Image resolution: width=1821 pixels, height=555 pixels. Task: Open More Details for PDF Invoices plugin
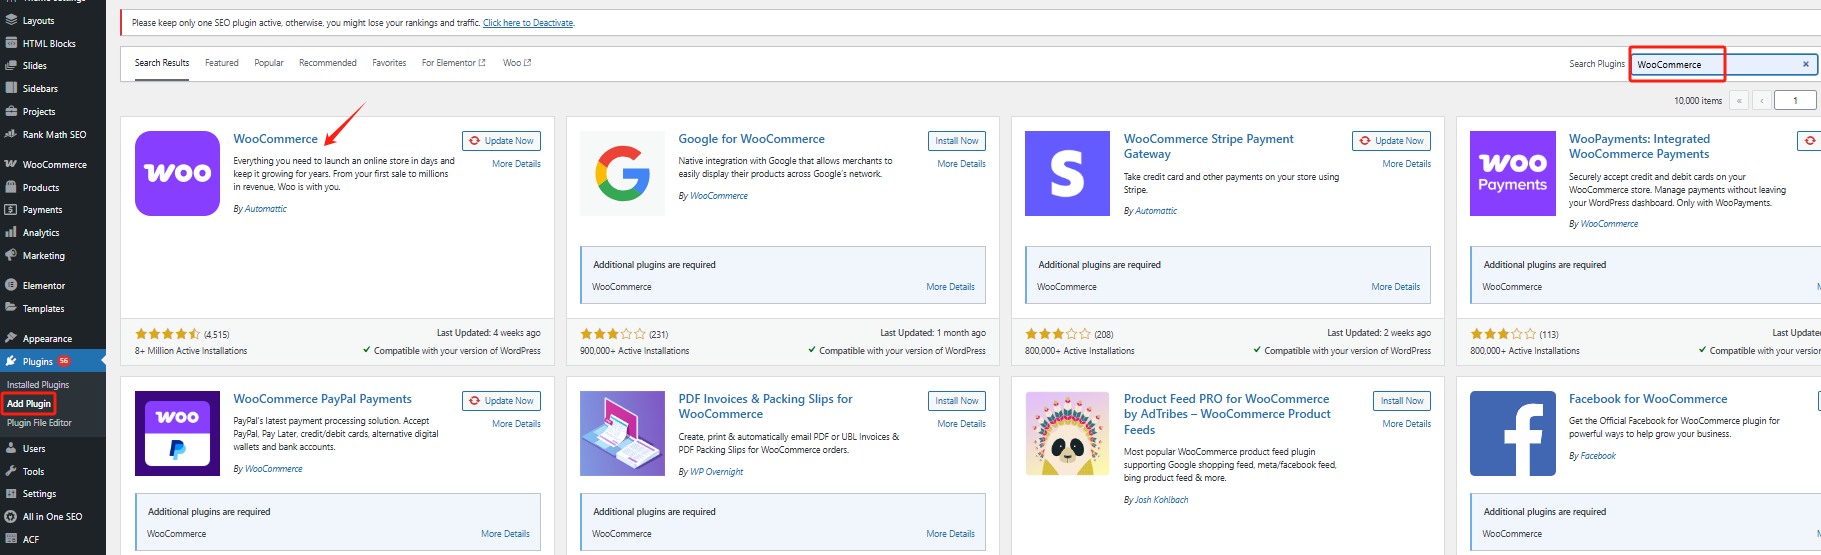click(961, 424)
